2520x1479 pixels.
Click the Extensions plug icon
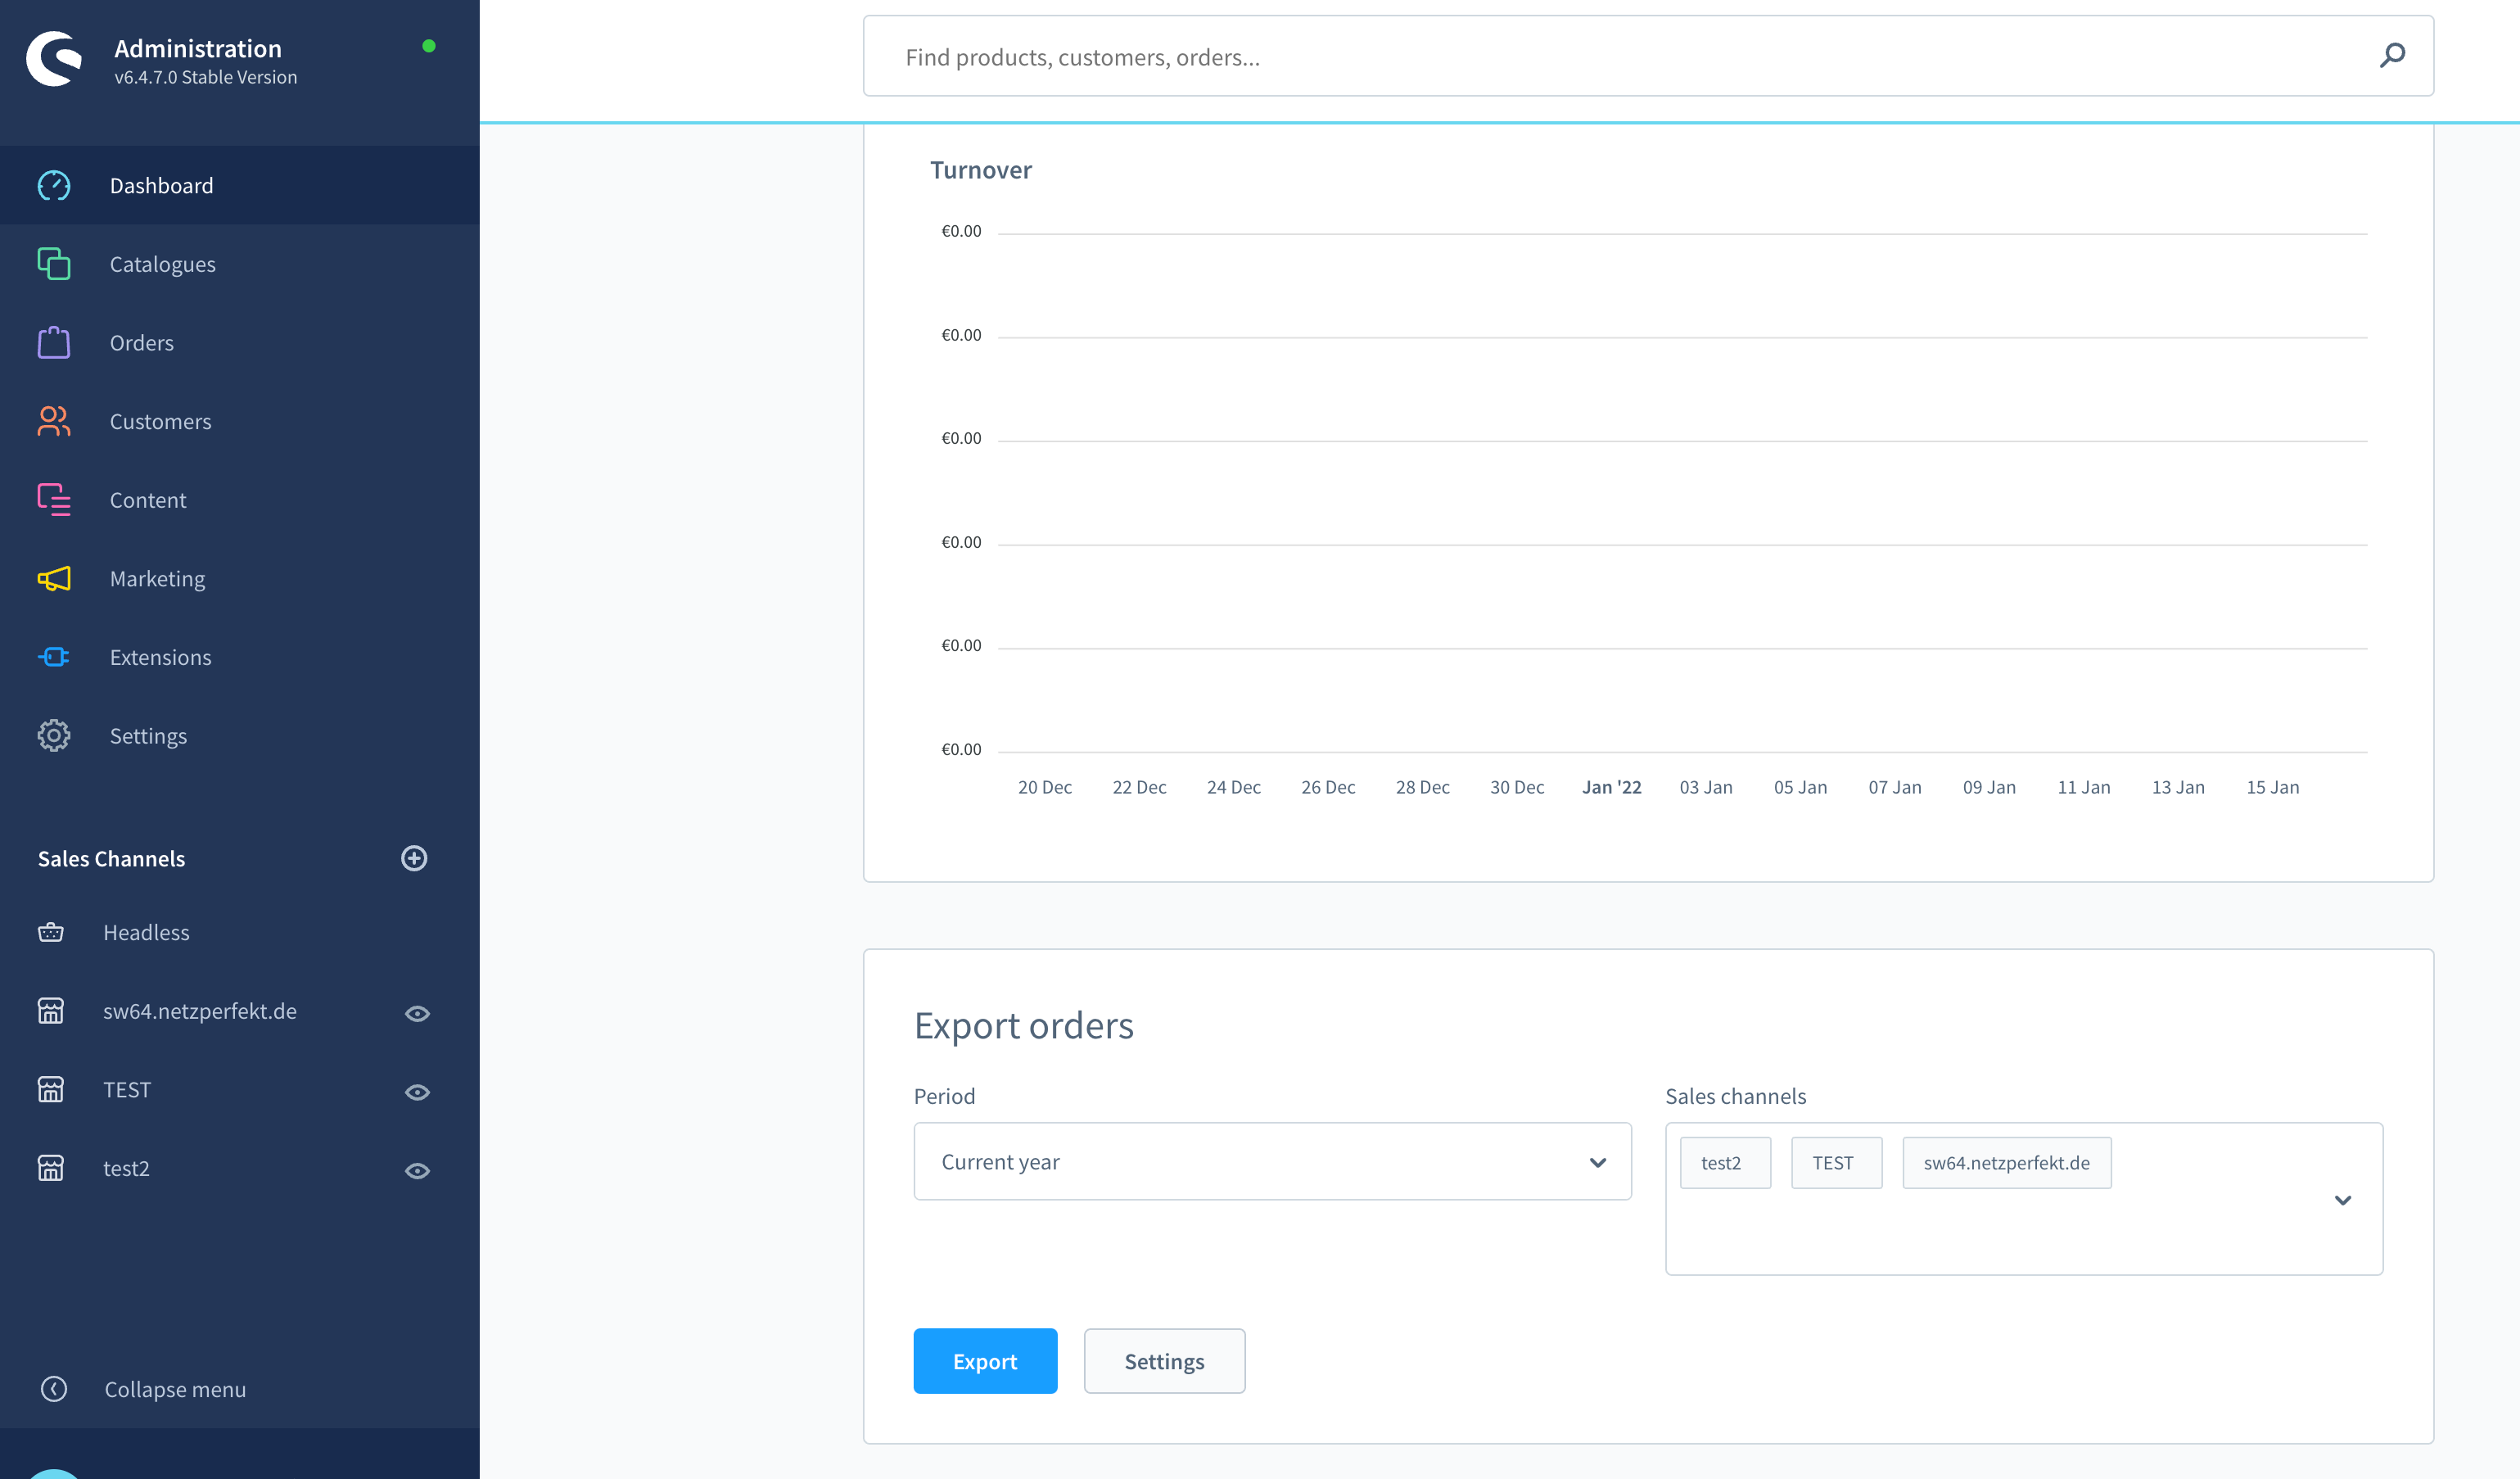pyautogui.click(x=54, y=657)
